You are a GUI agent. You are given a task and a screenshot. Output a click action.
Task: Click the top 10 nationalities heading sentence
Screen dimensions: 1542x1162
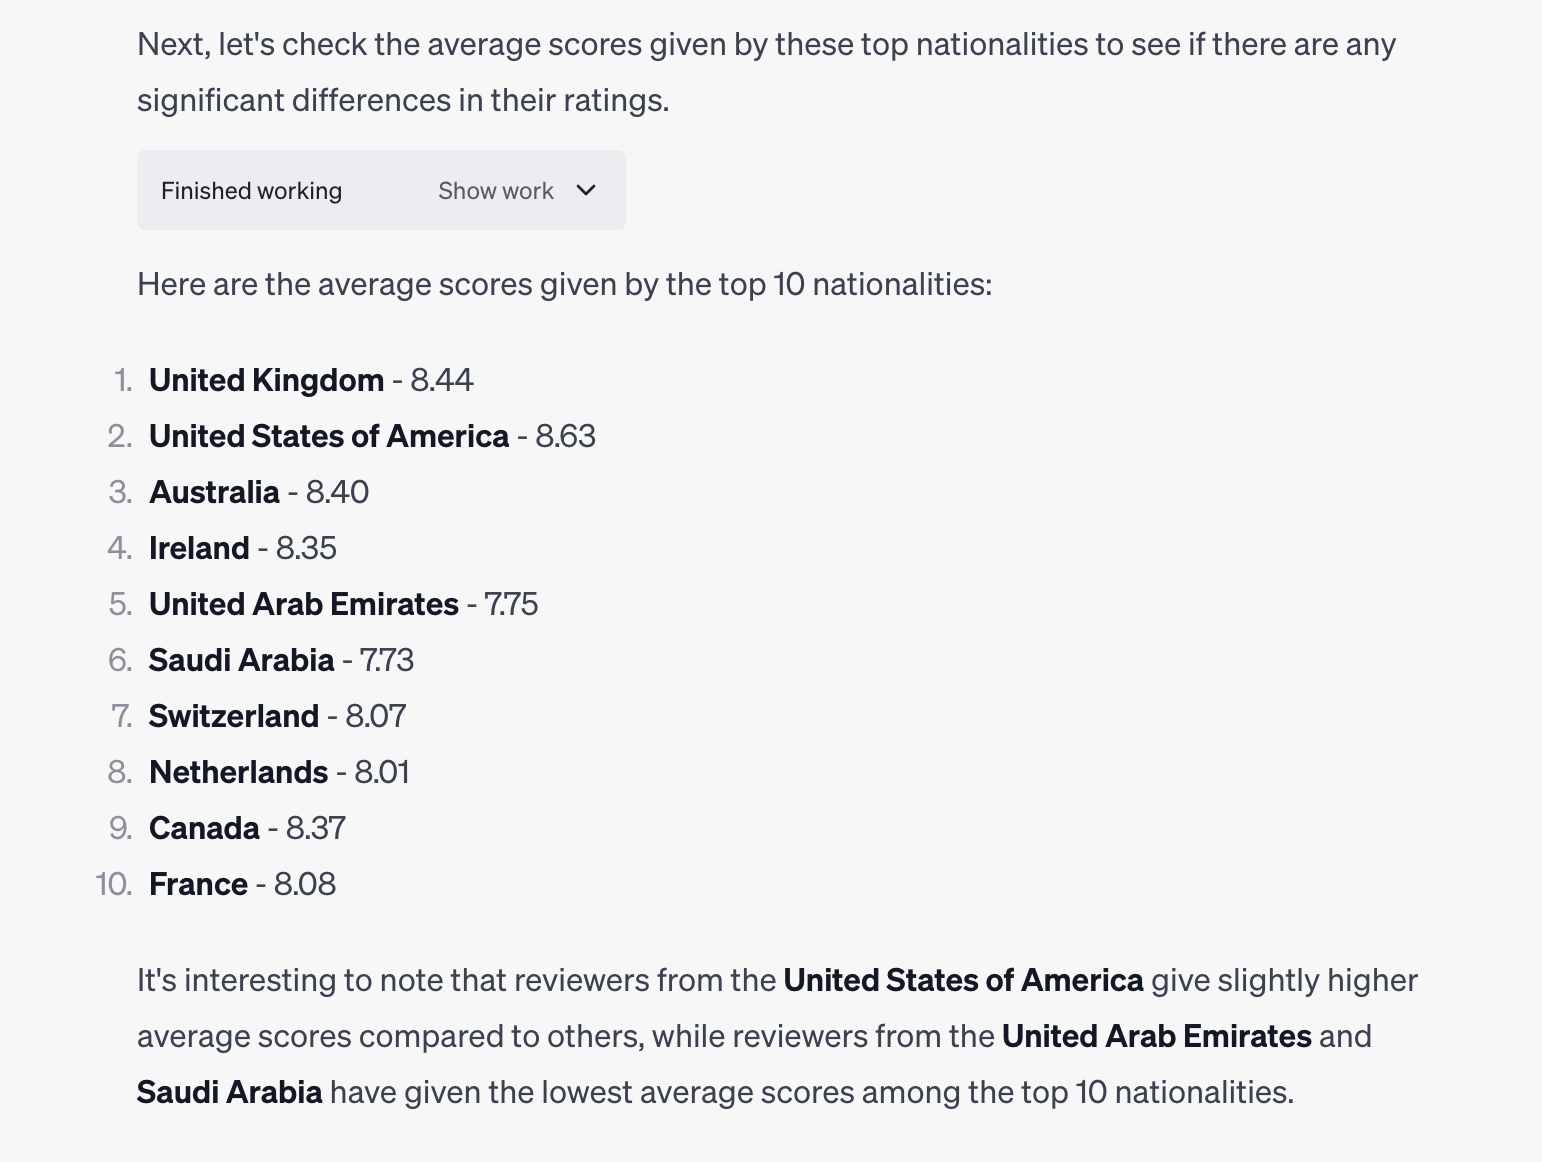coord(565,284)
